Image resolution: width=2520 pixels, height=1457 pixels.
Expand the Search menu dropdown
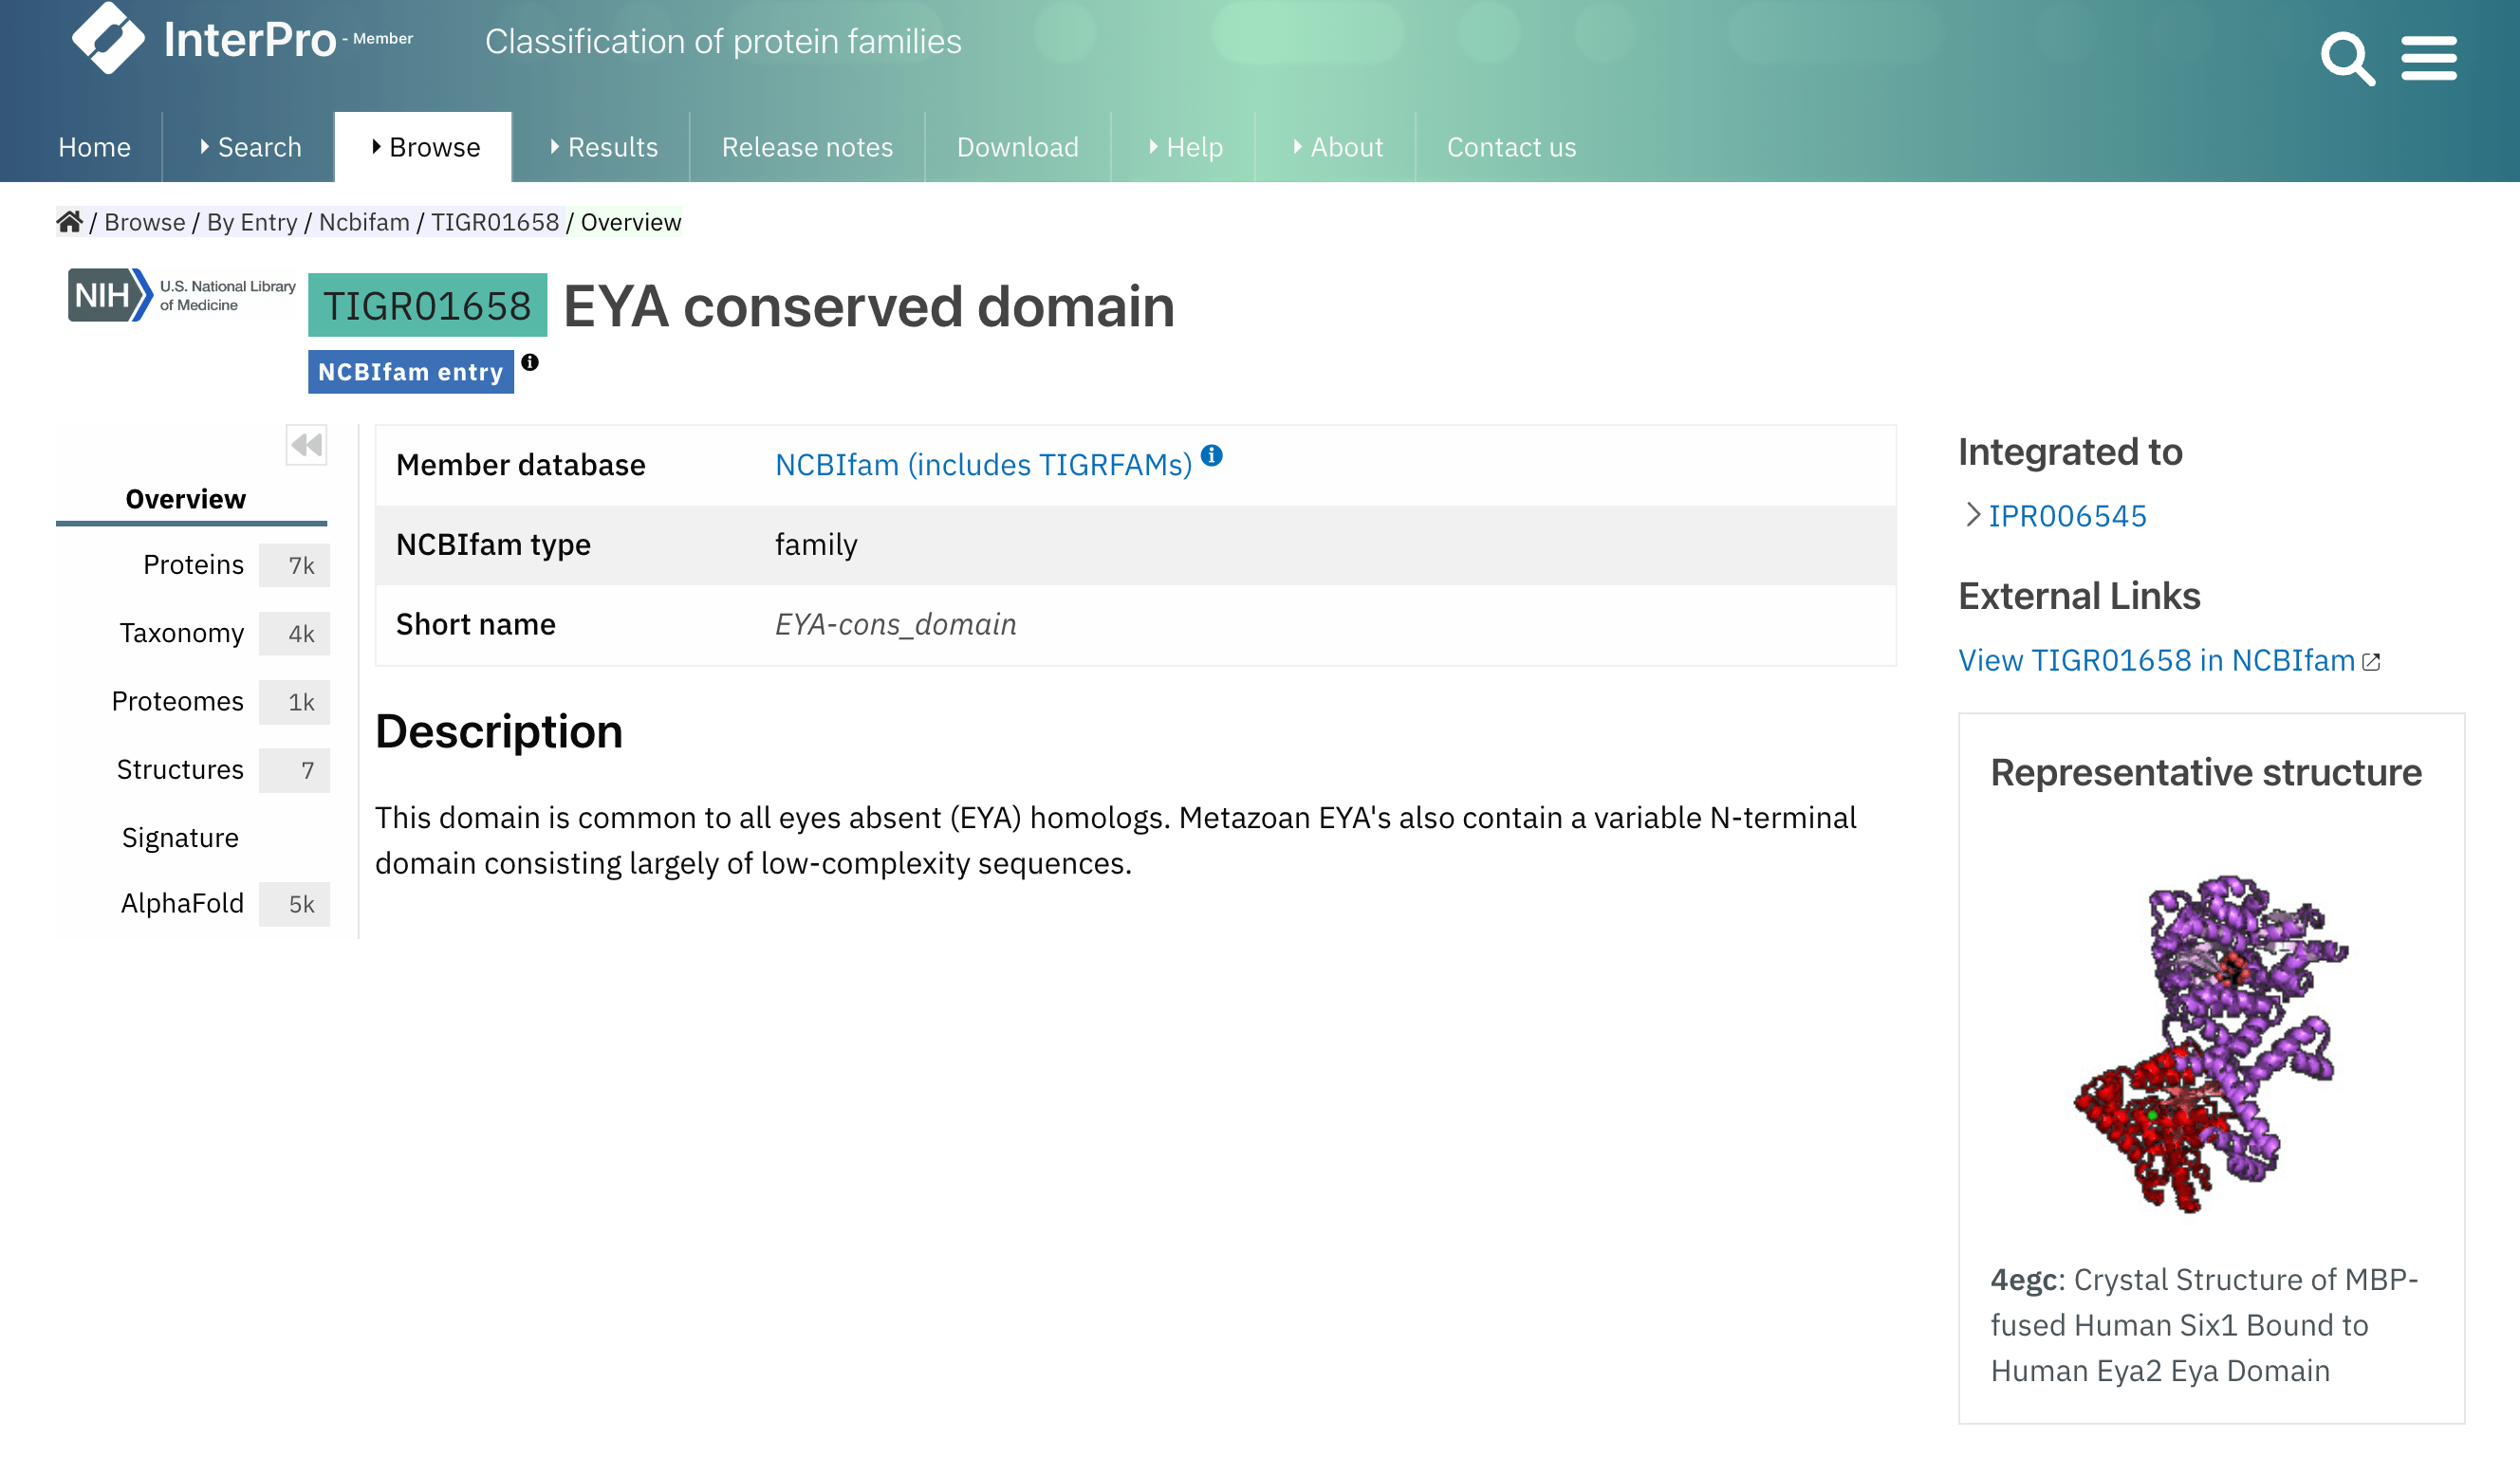point(249,147)
